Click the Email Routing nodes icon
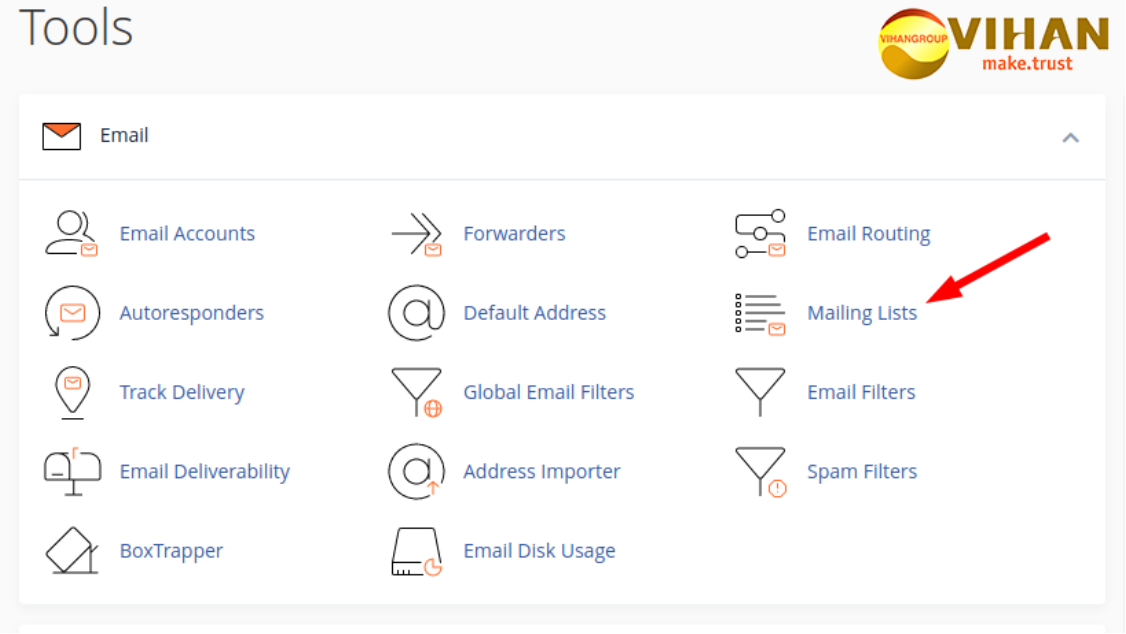The height and width of the screenshot is (634, 1126). point(760,234)
